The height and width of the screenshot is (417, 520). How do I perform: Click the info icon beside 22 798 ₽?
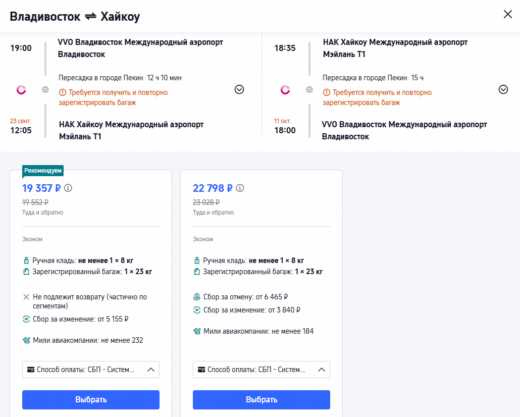pos(240,188)
